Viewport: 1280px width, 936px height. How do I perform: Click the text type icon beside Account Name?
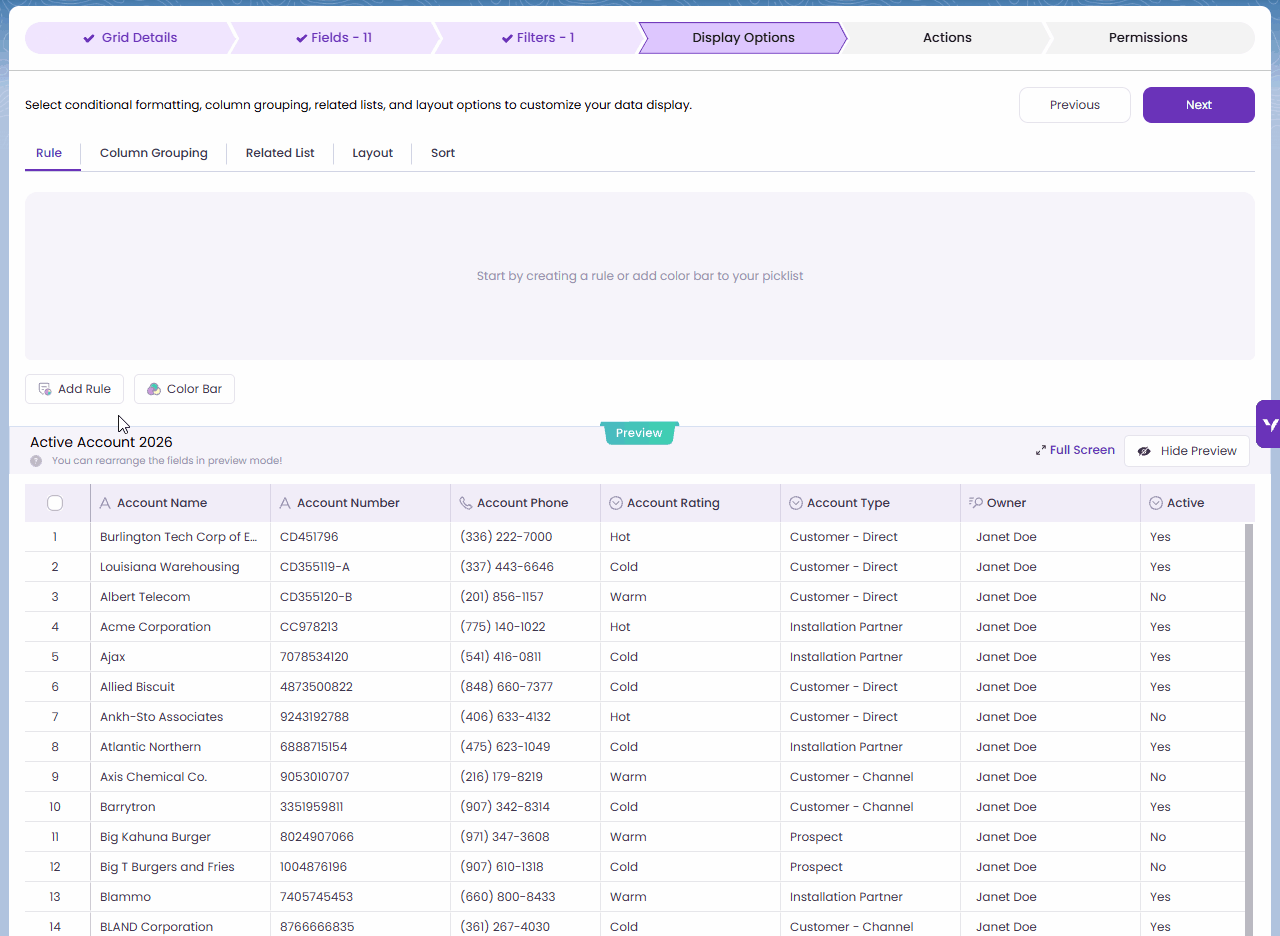pyautogui.click(x=105, y=503)
